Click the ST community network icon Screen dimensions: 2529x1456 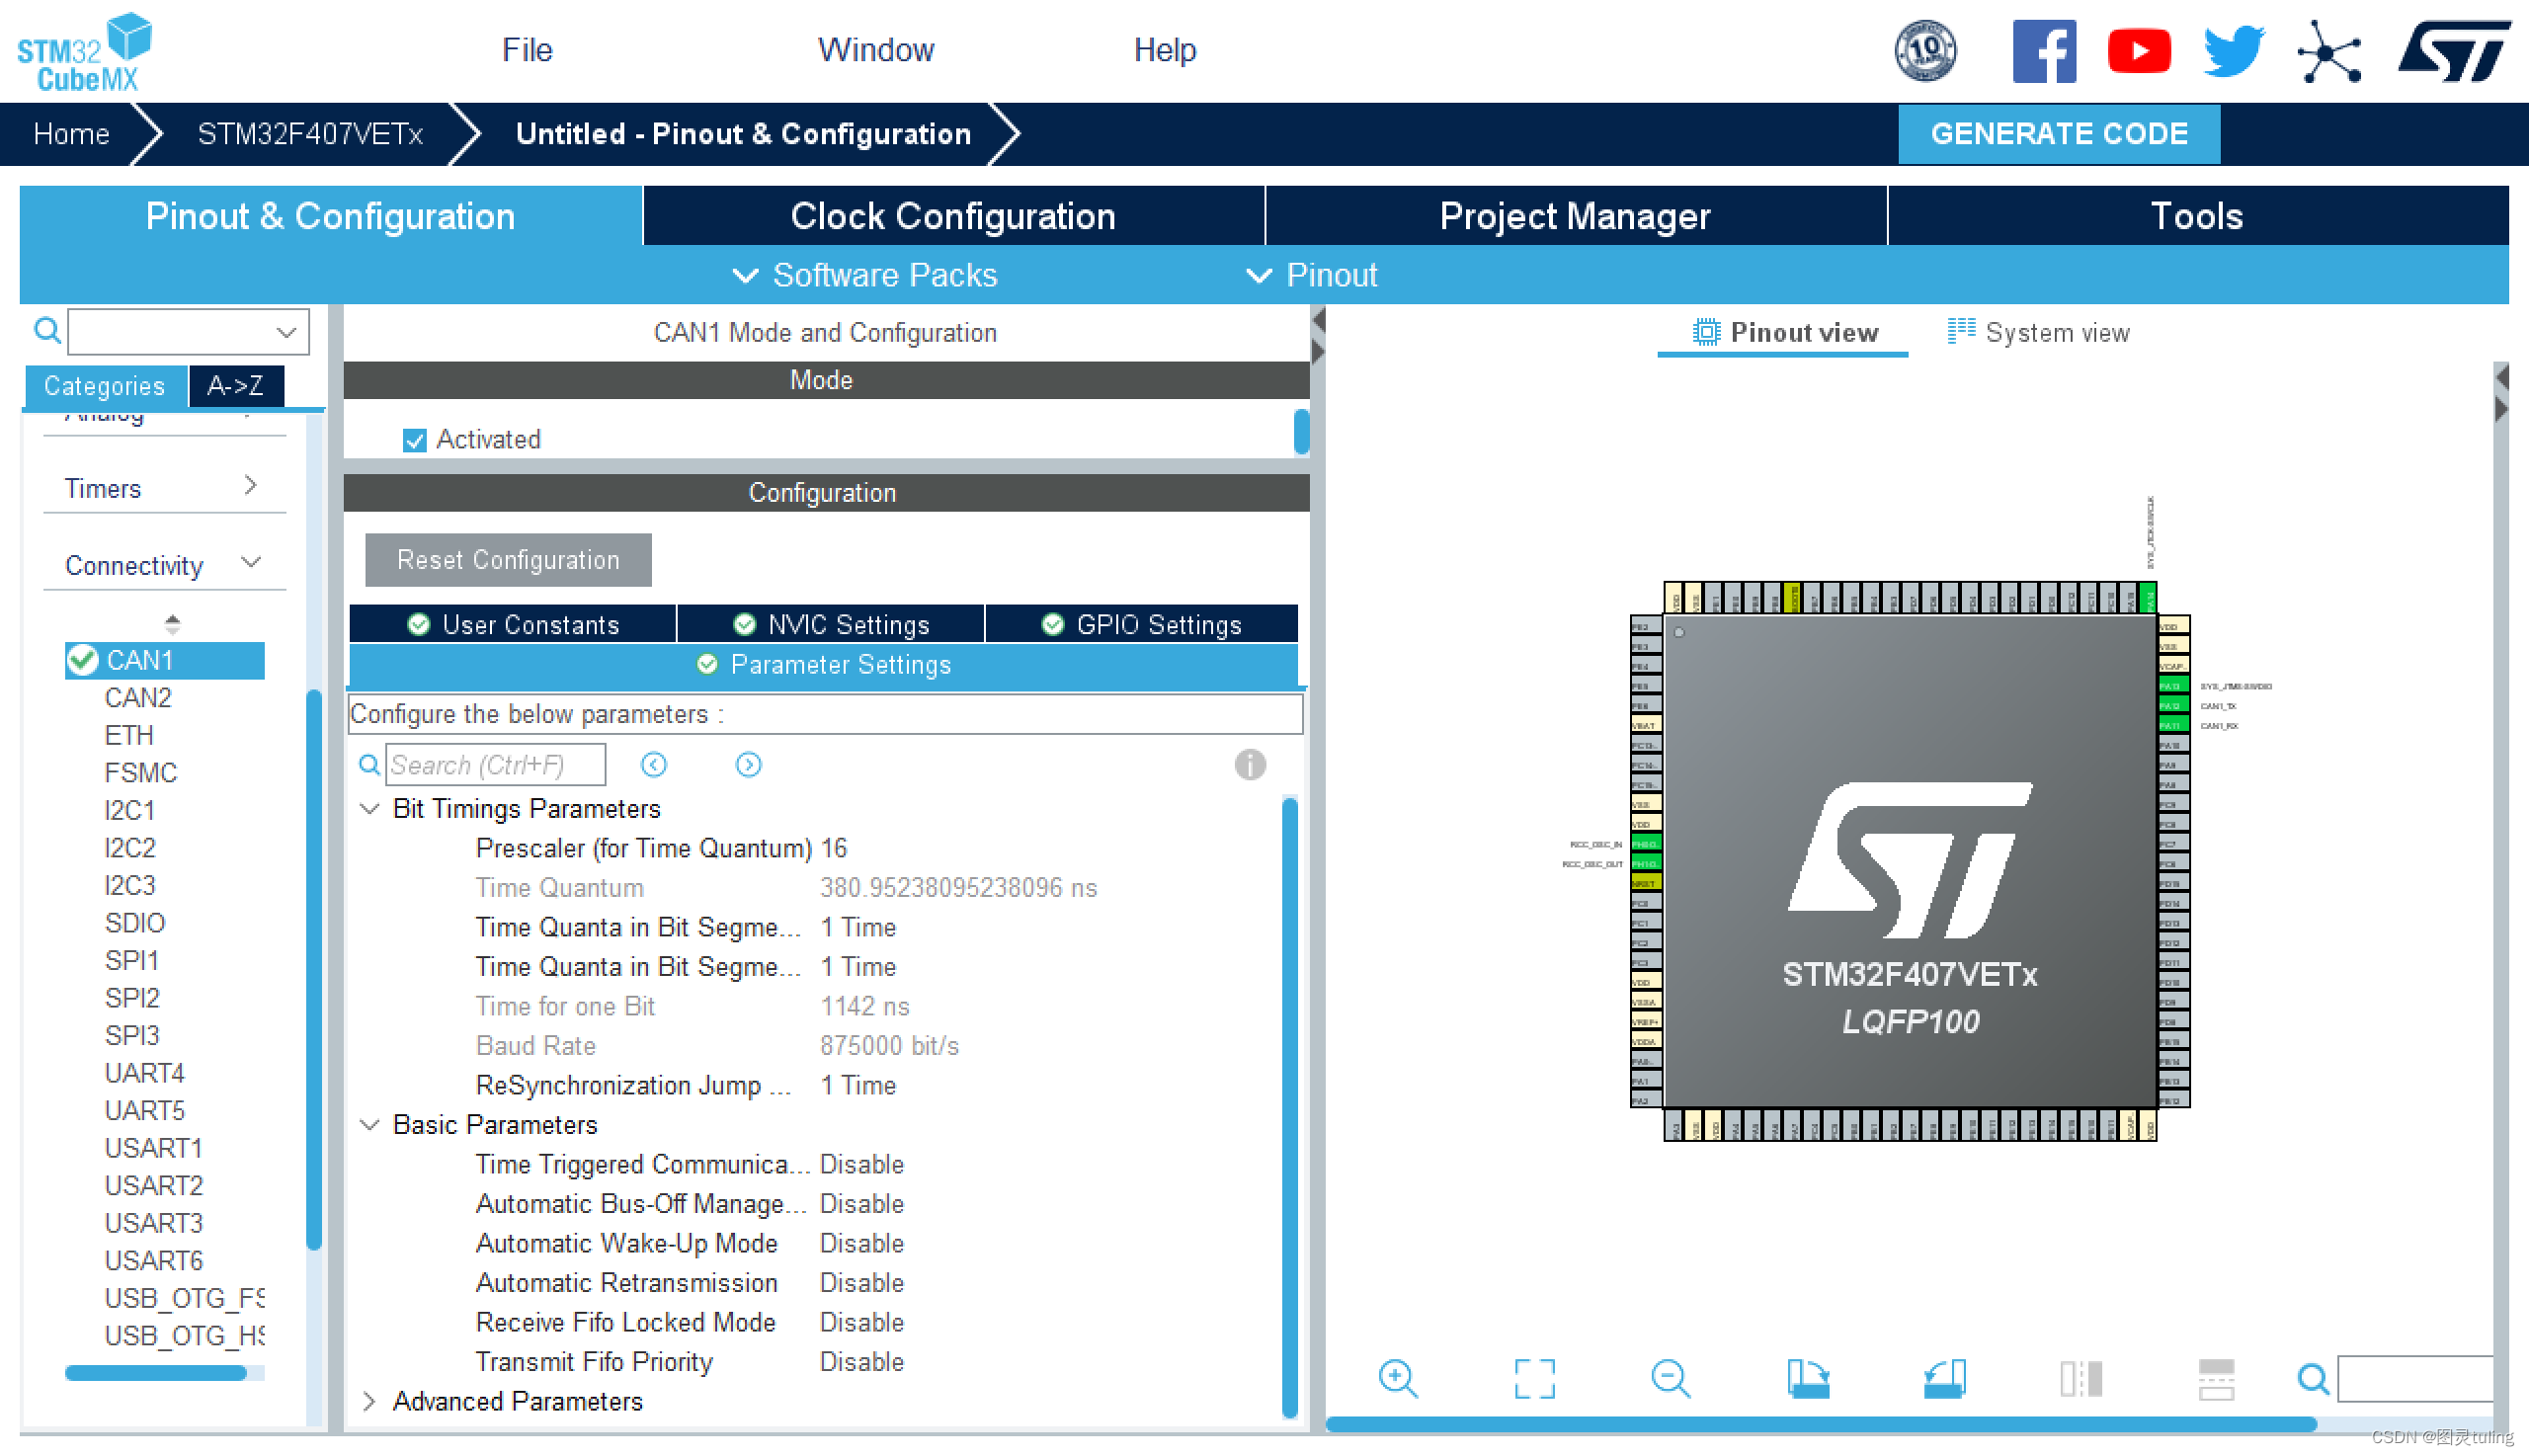(x=2329, y=51)
